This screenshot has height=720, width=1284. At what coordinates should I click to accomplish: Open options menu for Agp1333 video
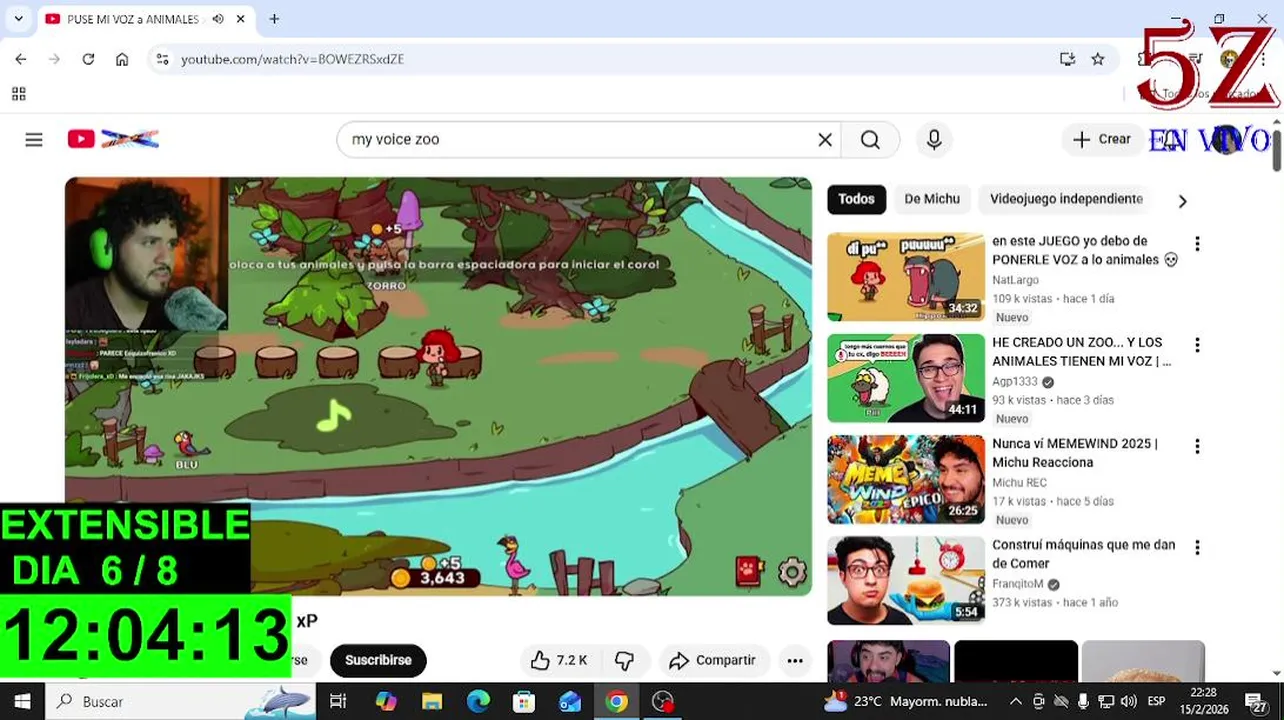(x=1197, y=345)
